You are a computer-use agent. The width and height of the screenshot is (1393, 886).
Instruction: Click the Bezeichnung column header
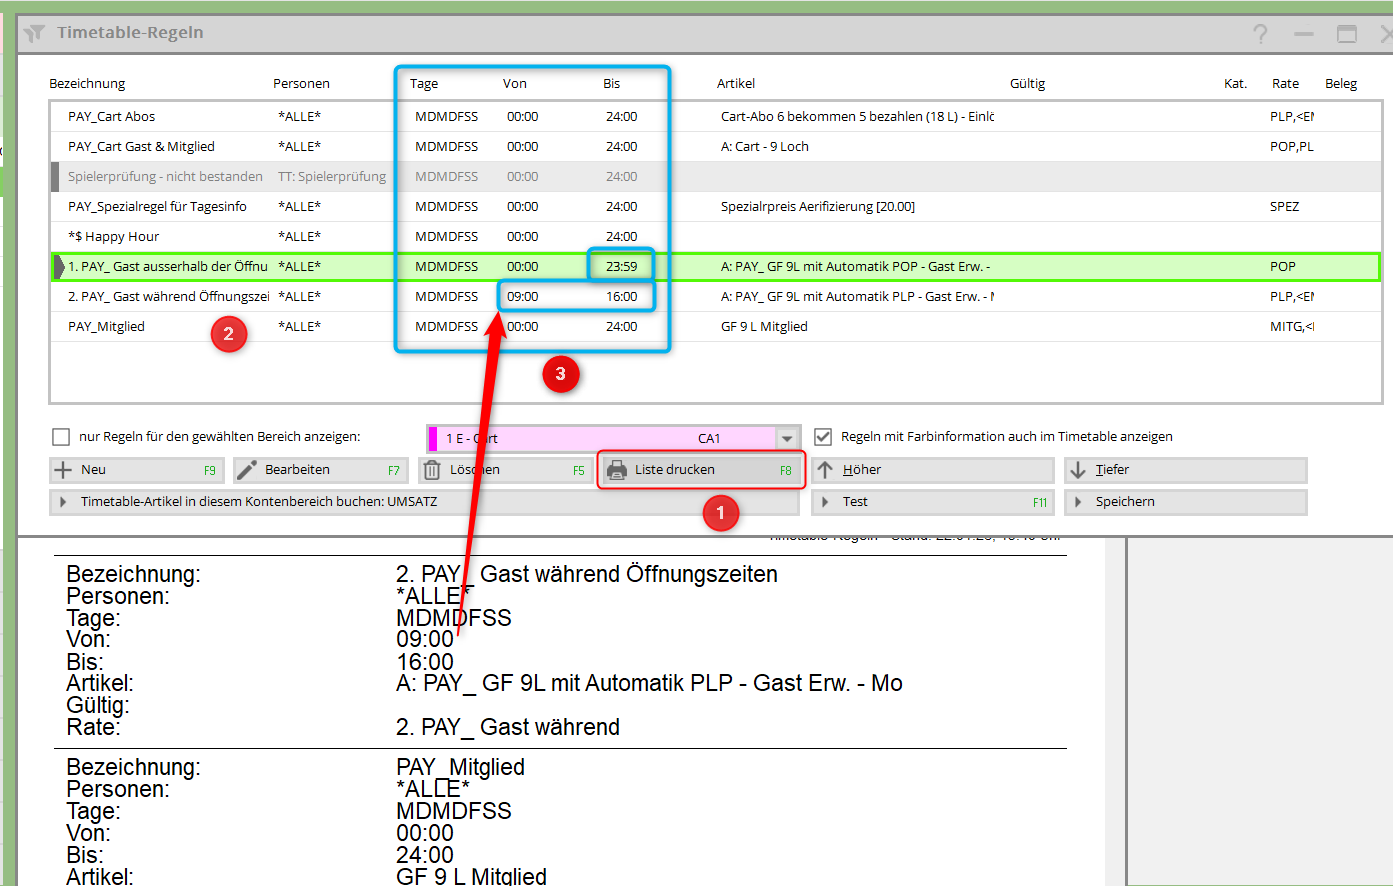[87, 84]
